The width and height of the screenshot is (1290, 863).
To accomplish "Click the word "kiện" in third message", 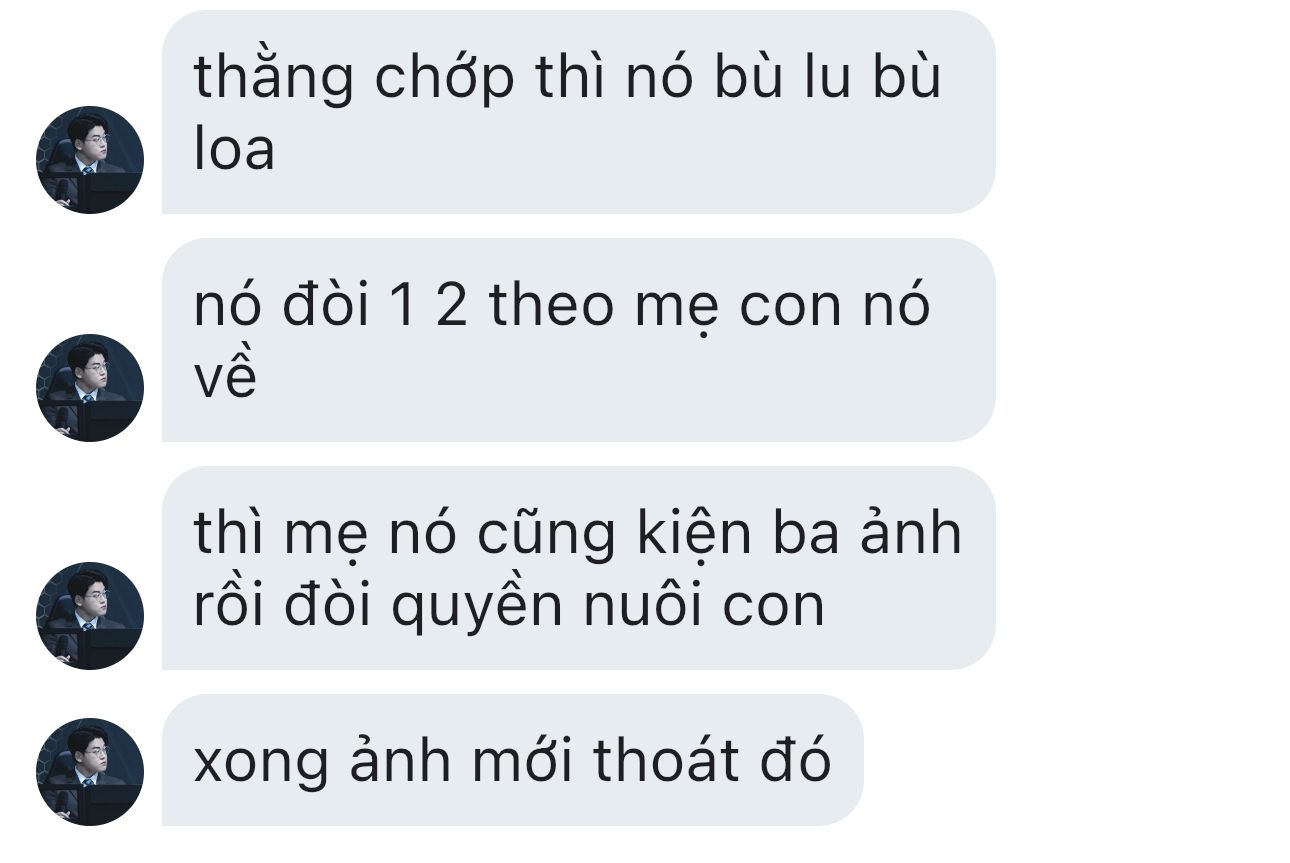I will 698,532.
